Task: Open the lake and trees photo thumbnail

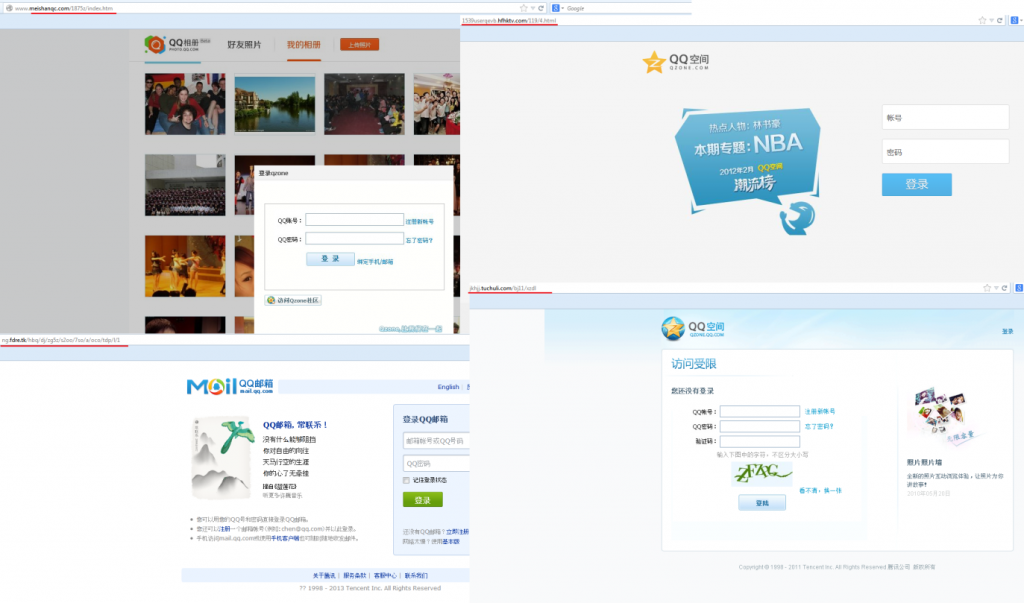Action: click(x=274, y=104)
